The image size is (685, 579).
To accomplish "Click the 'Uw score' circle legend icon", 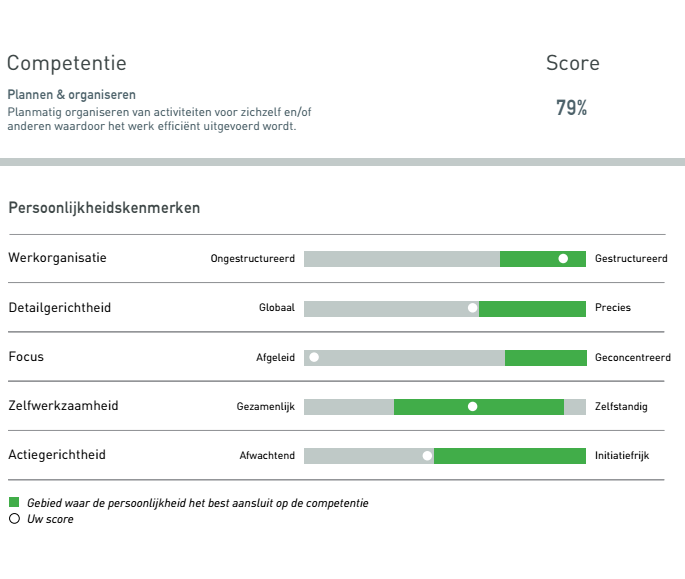I will [14, 519].
